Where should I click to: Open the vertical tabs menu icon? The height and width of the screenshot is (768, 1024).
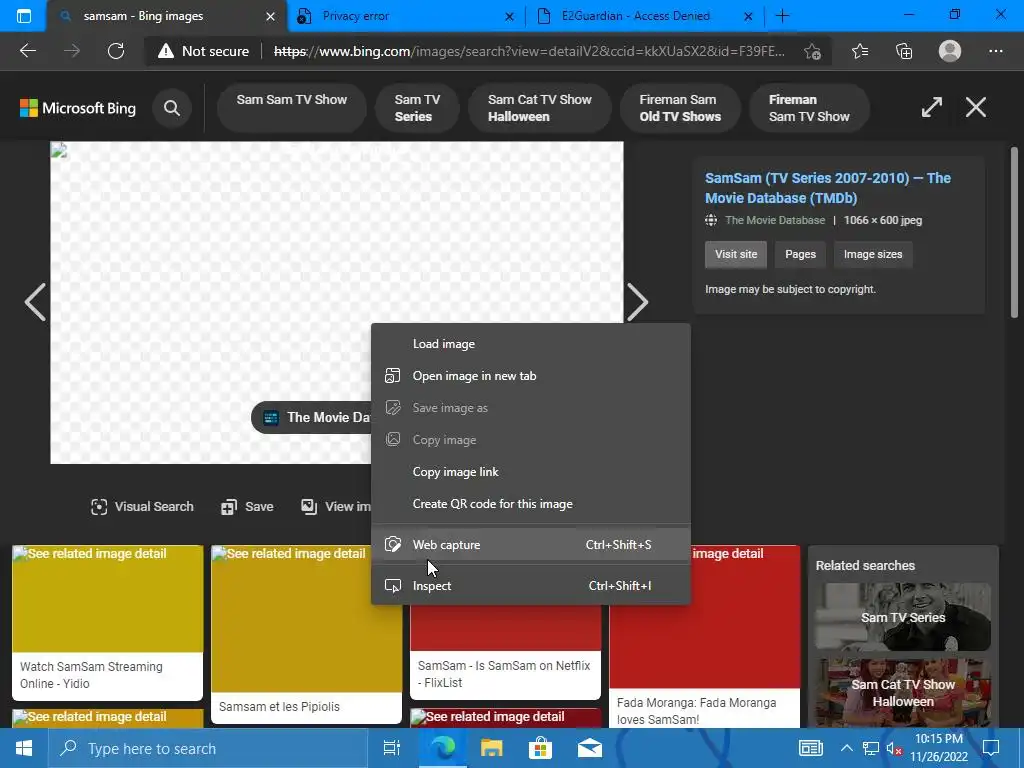24,16
